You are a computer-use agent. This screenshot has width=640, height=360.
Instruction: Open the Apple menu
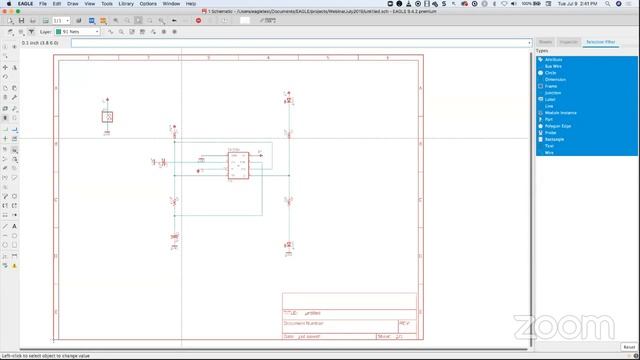9,4
